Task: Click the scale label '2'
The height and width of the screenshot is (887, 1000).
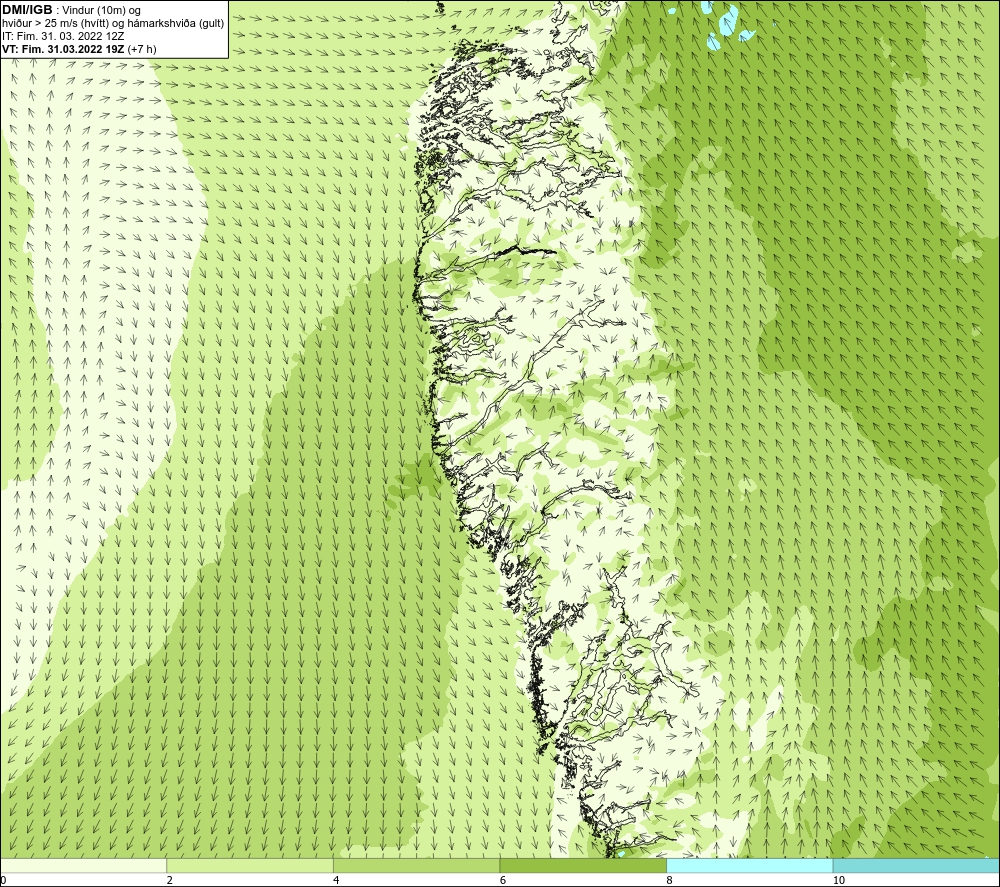Action: [170, 880]
